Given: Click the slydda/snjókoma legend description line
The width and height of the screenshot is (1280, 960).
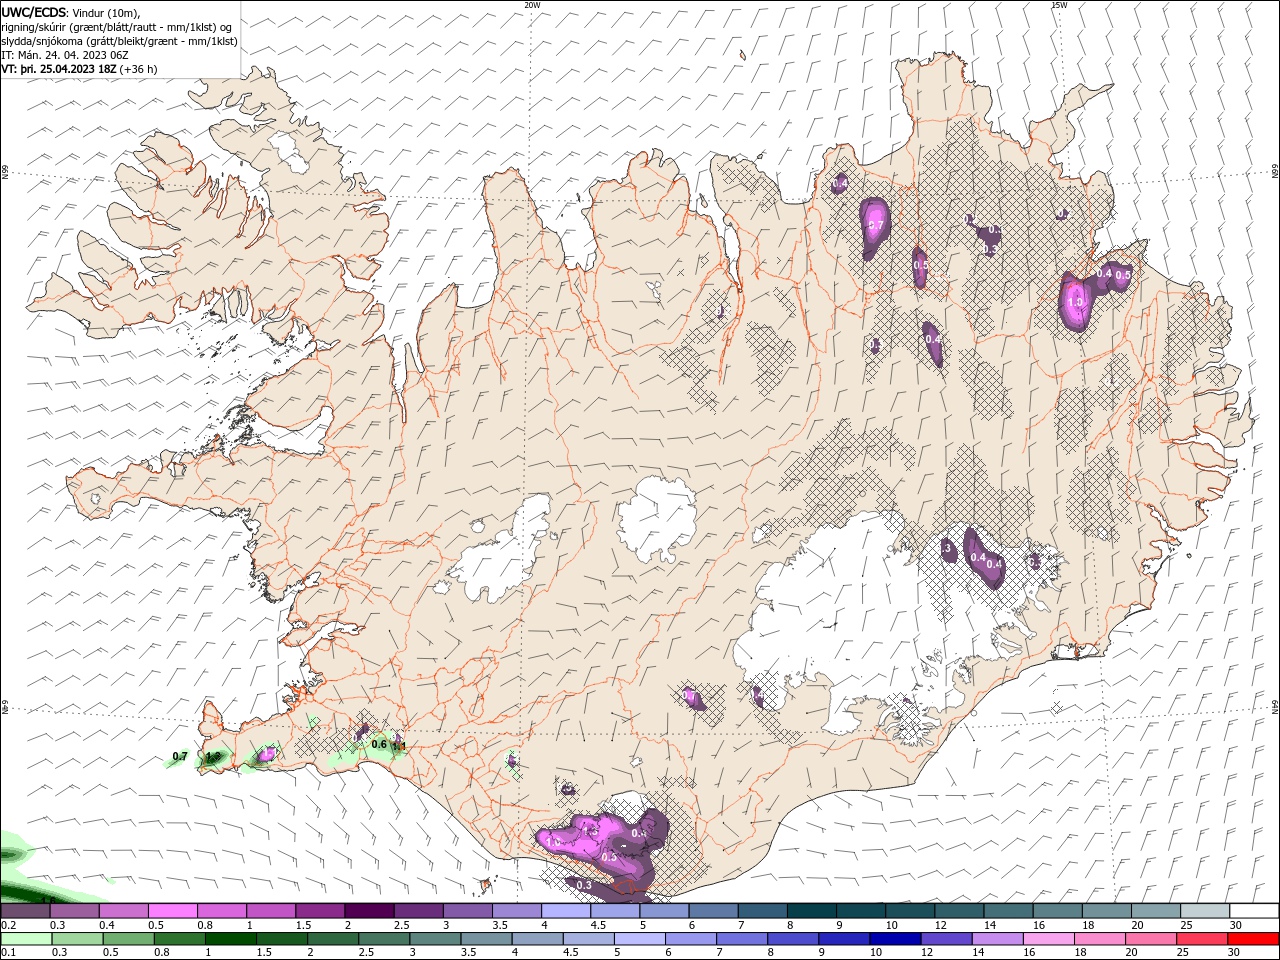Looking at the screenshot, I should click(x=119, y=41).
